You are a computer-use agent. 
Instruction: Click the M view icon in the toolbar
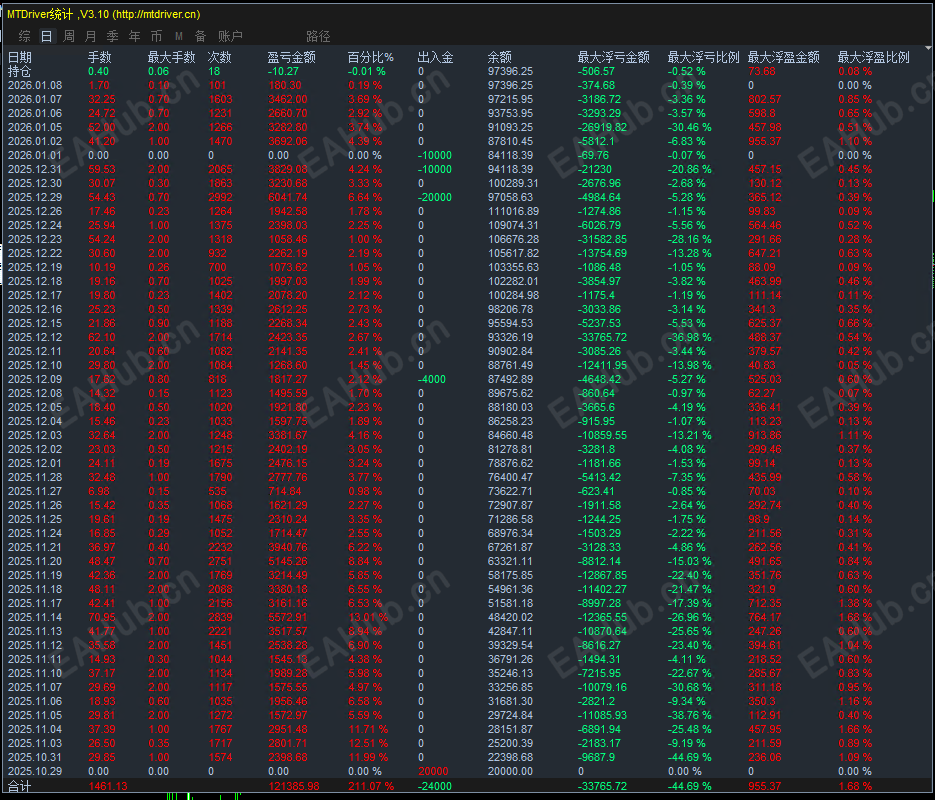(x=178, y=36)
